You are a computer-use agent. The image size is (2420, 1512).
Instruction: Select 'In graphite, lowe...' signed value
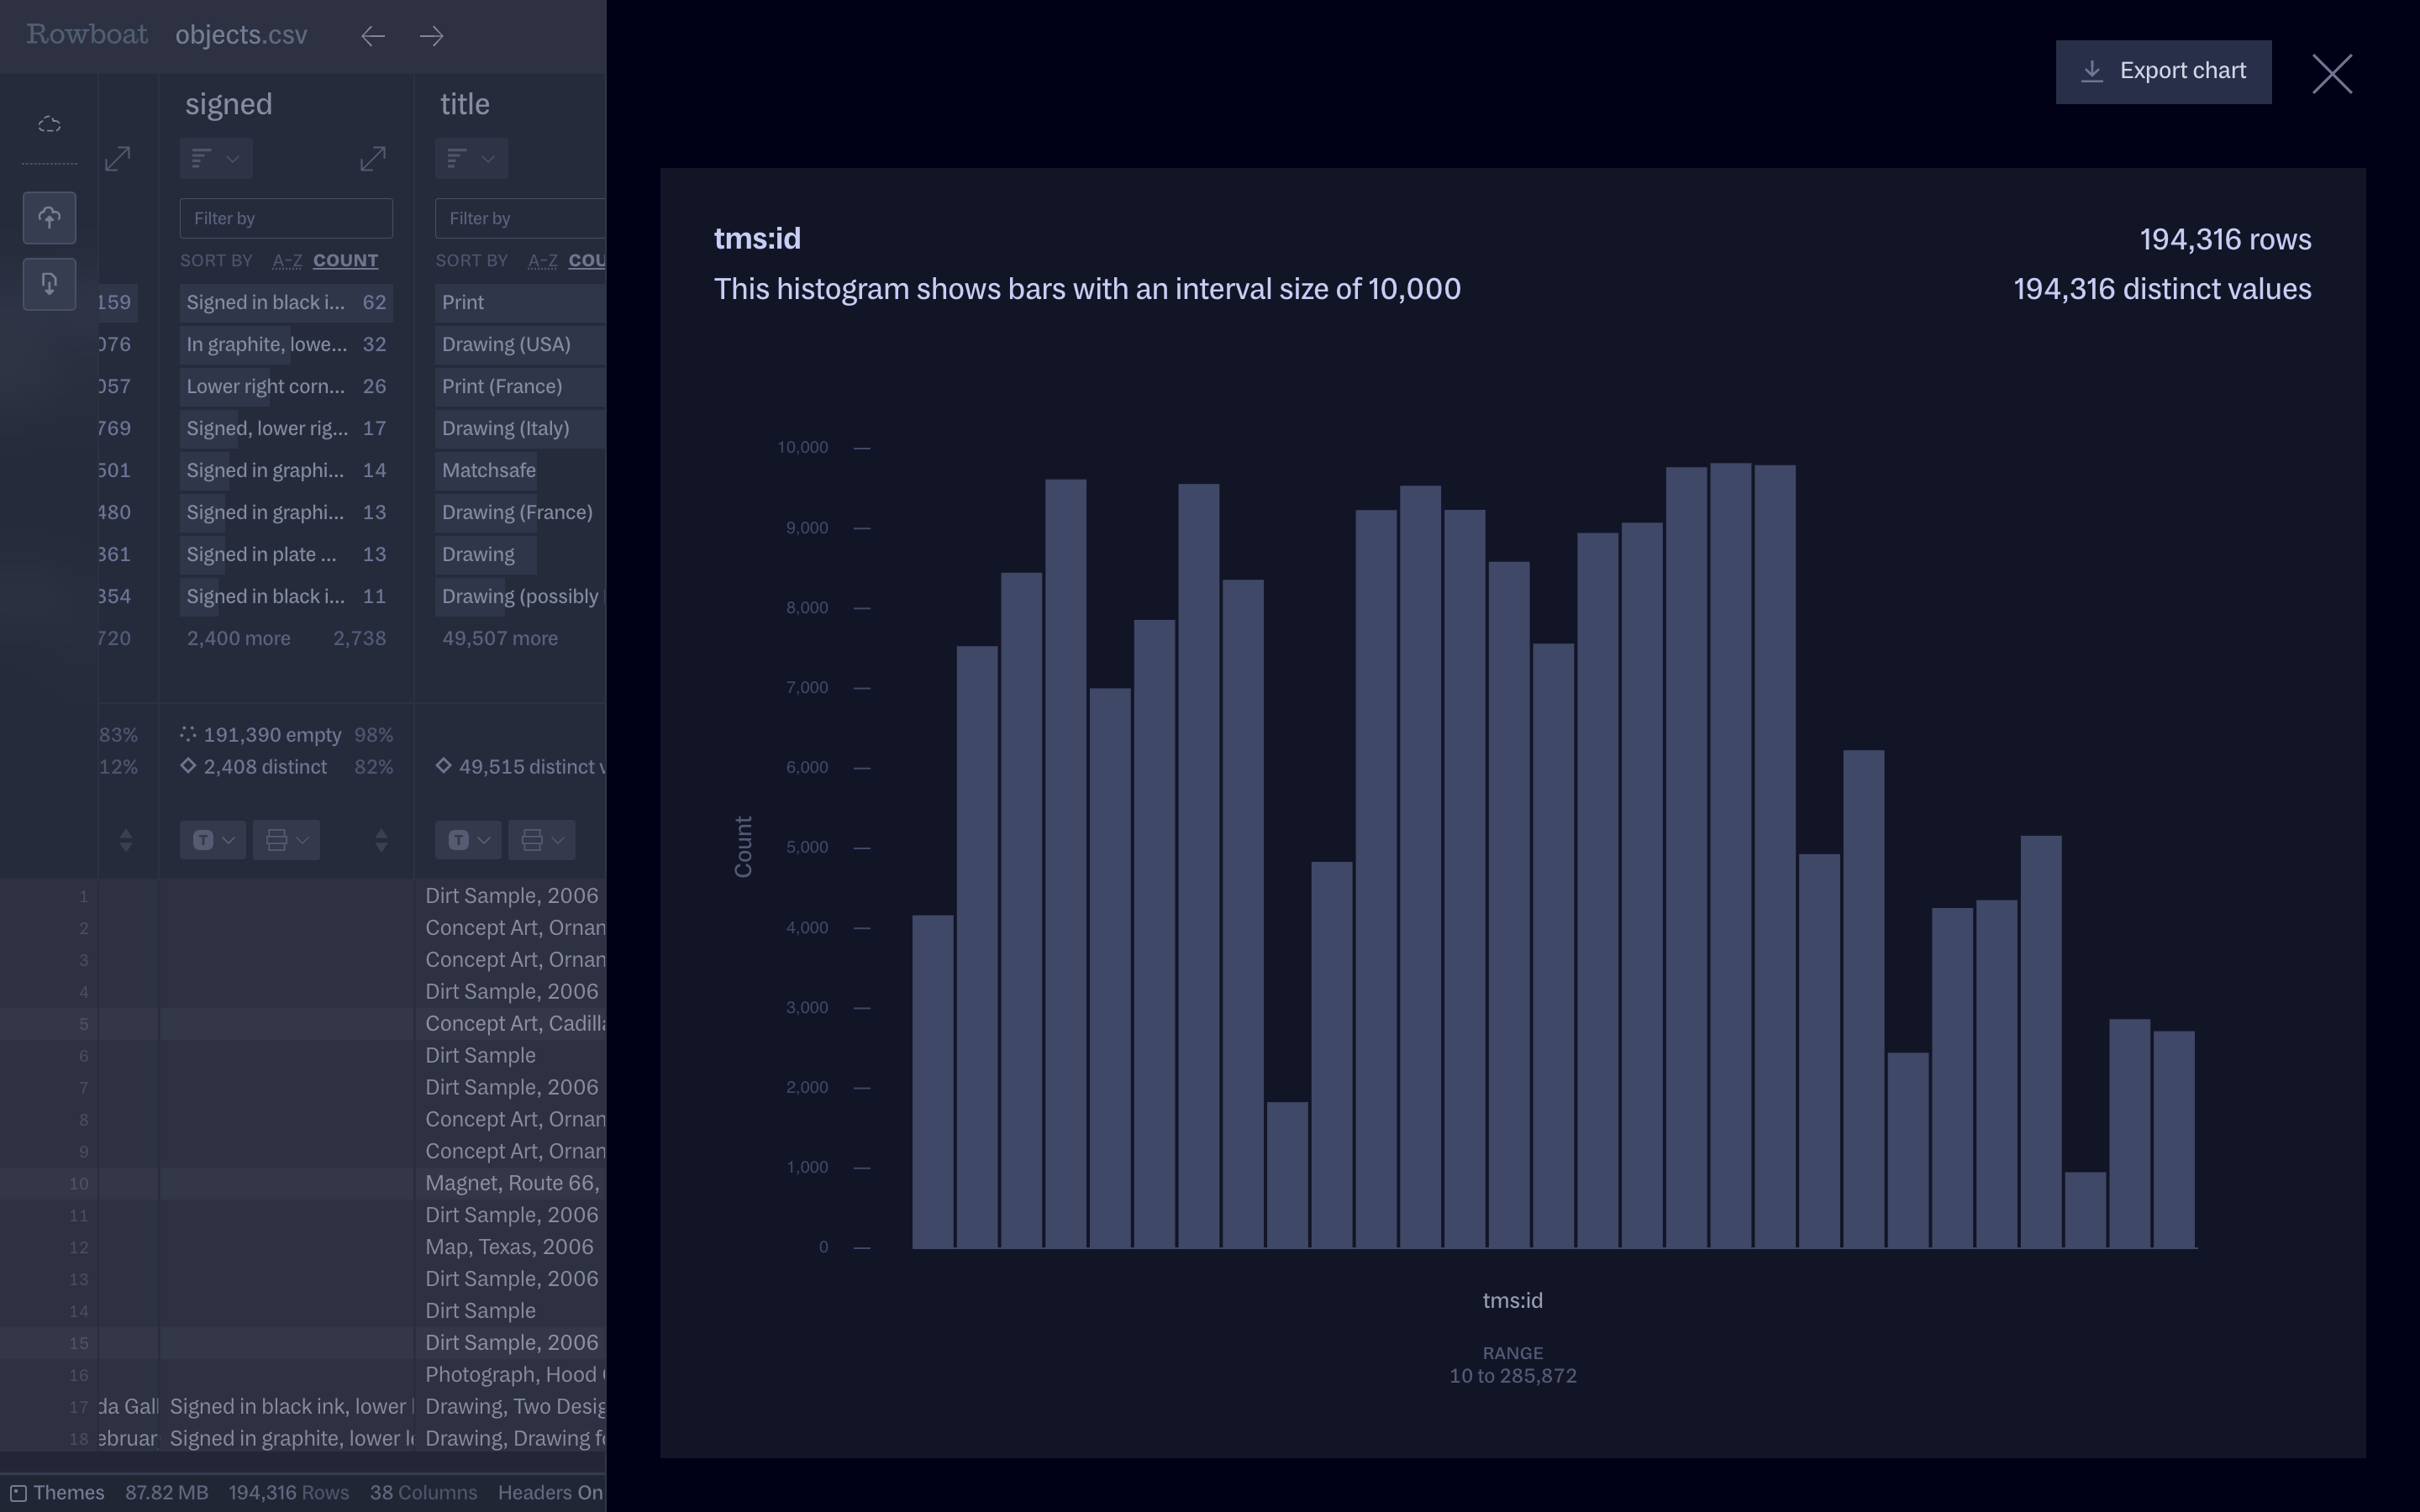click(266, 344)
